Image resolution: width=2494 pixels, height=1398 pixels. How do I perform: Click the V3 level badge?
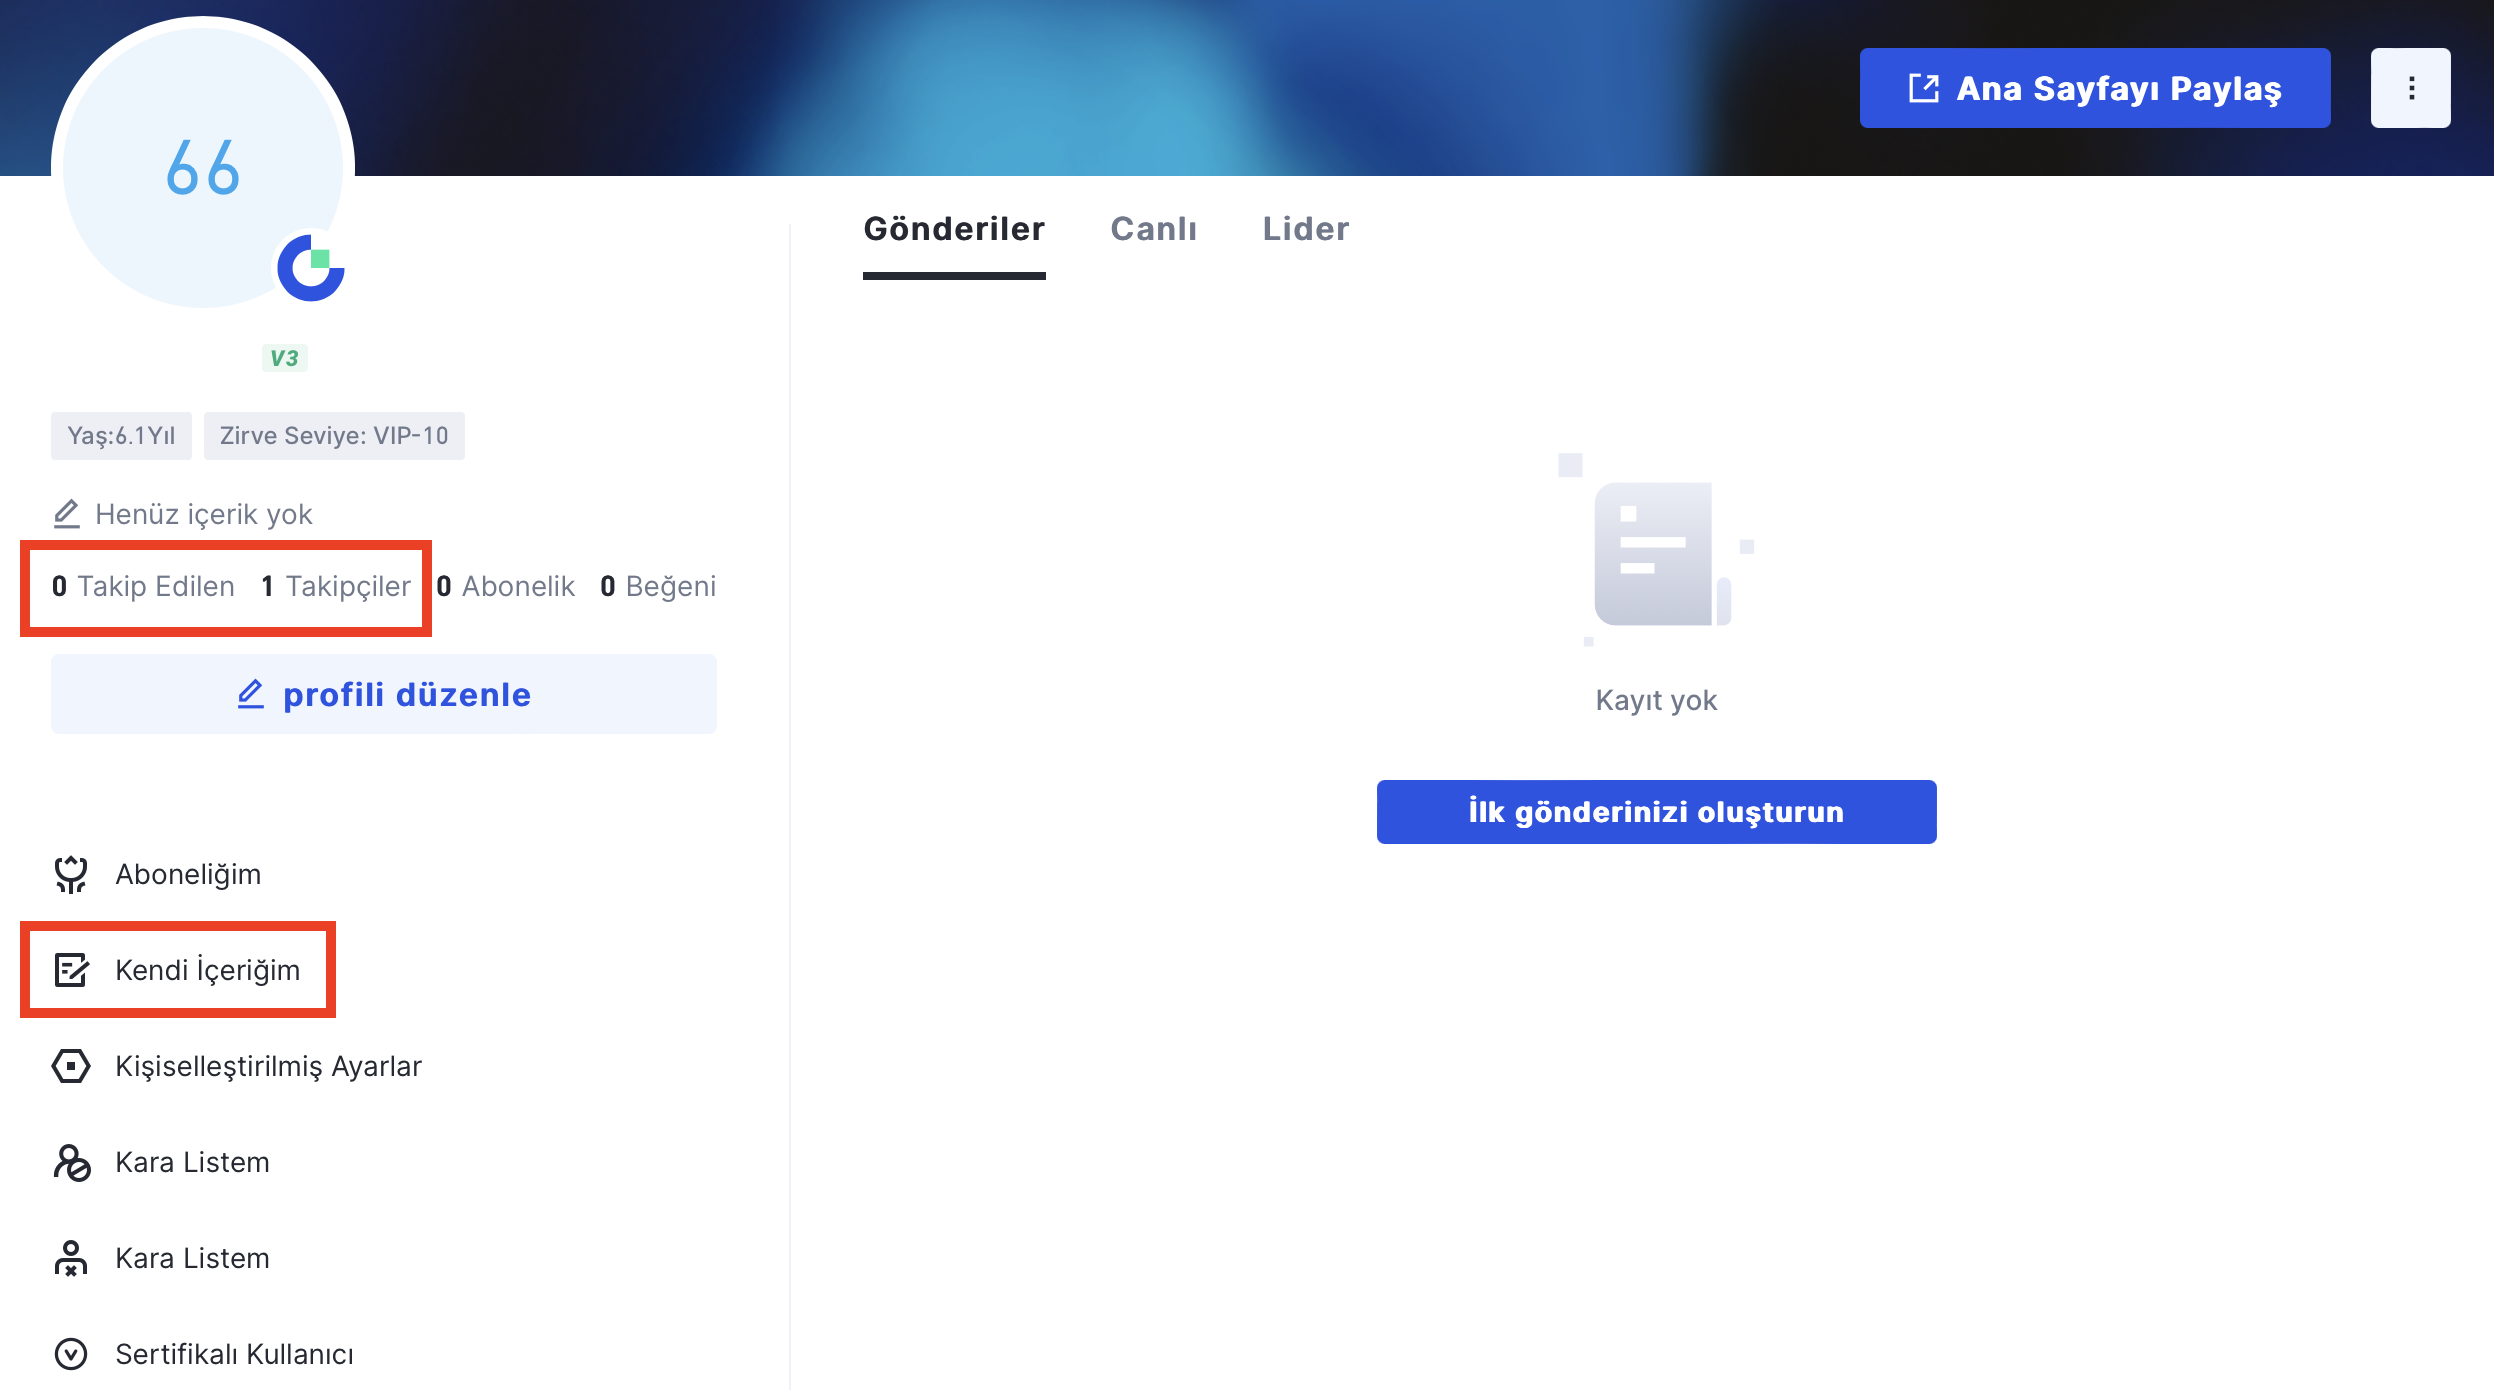point(284,358)
